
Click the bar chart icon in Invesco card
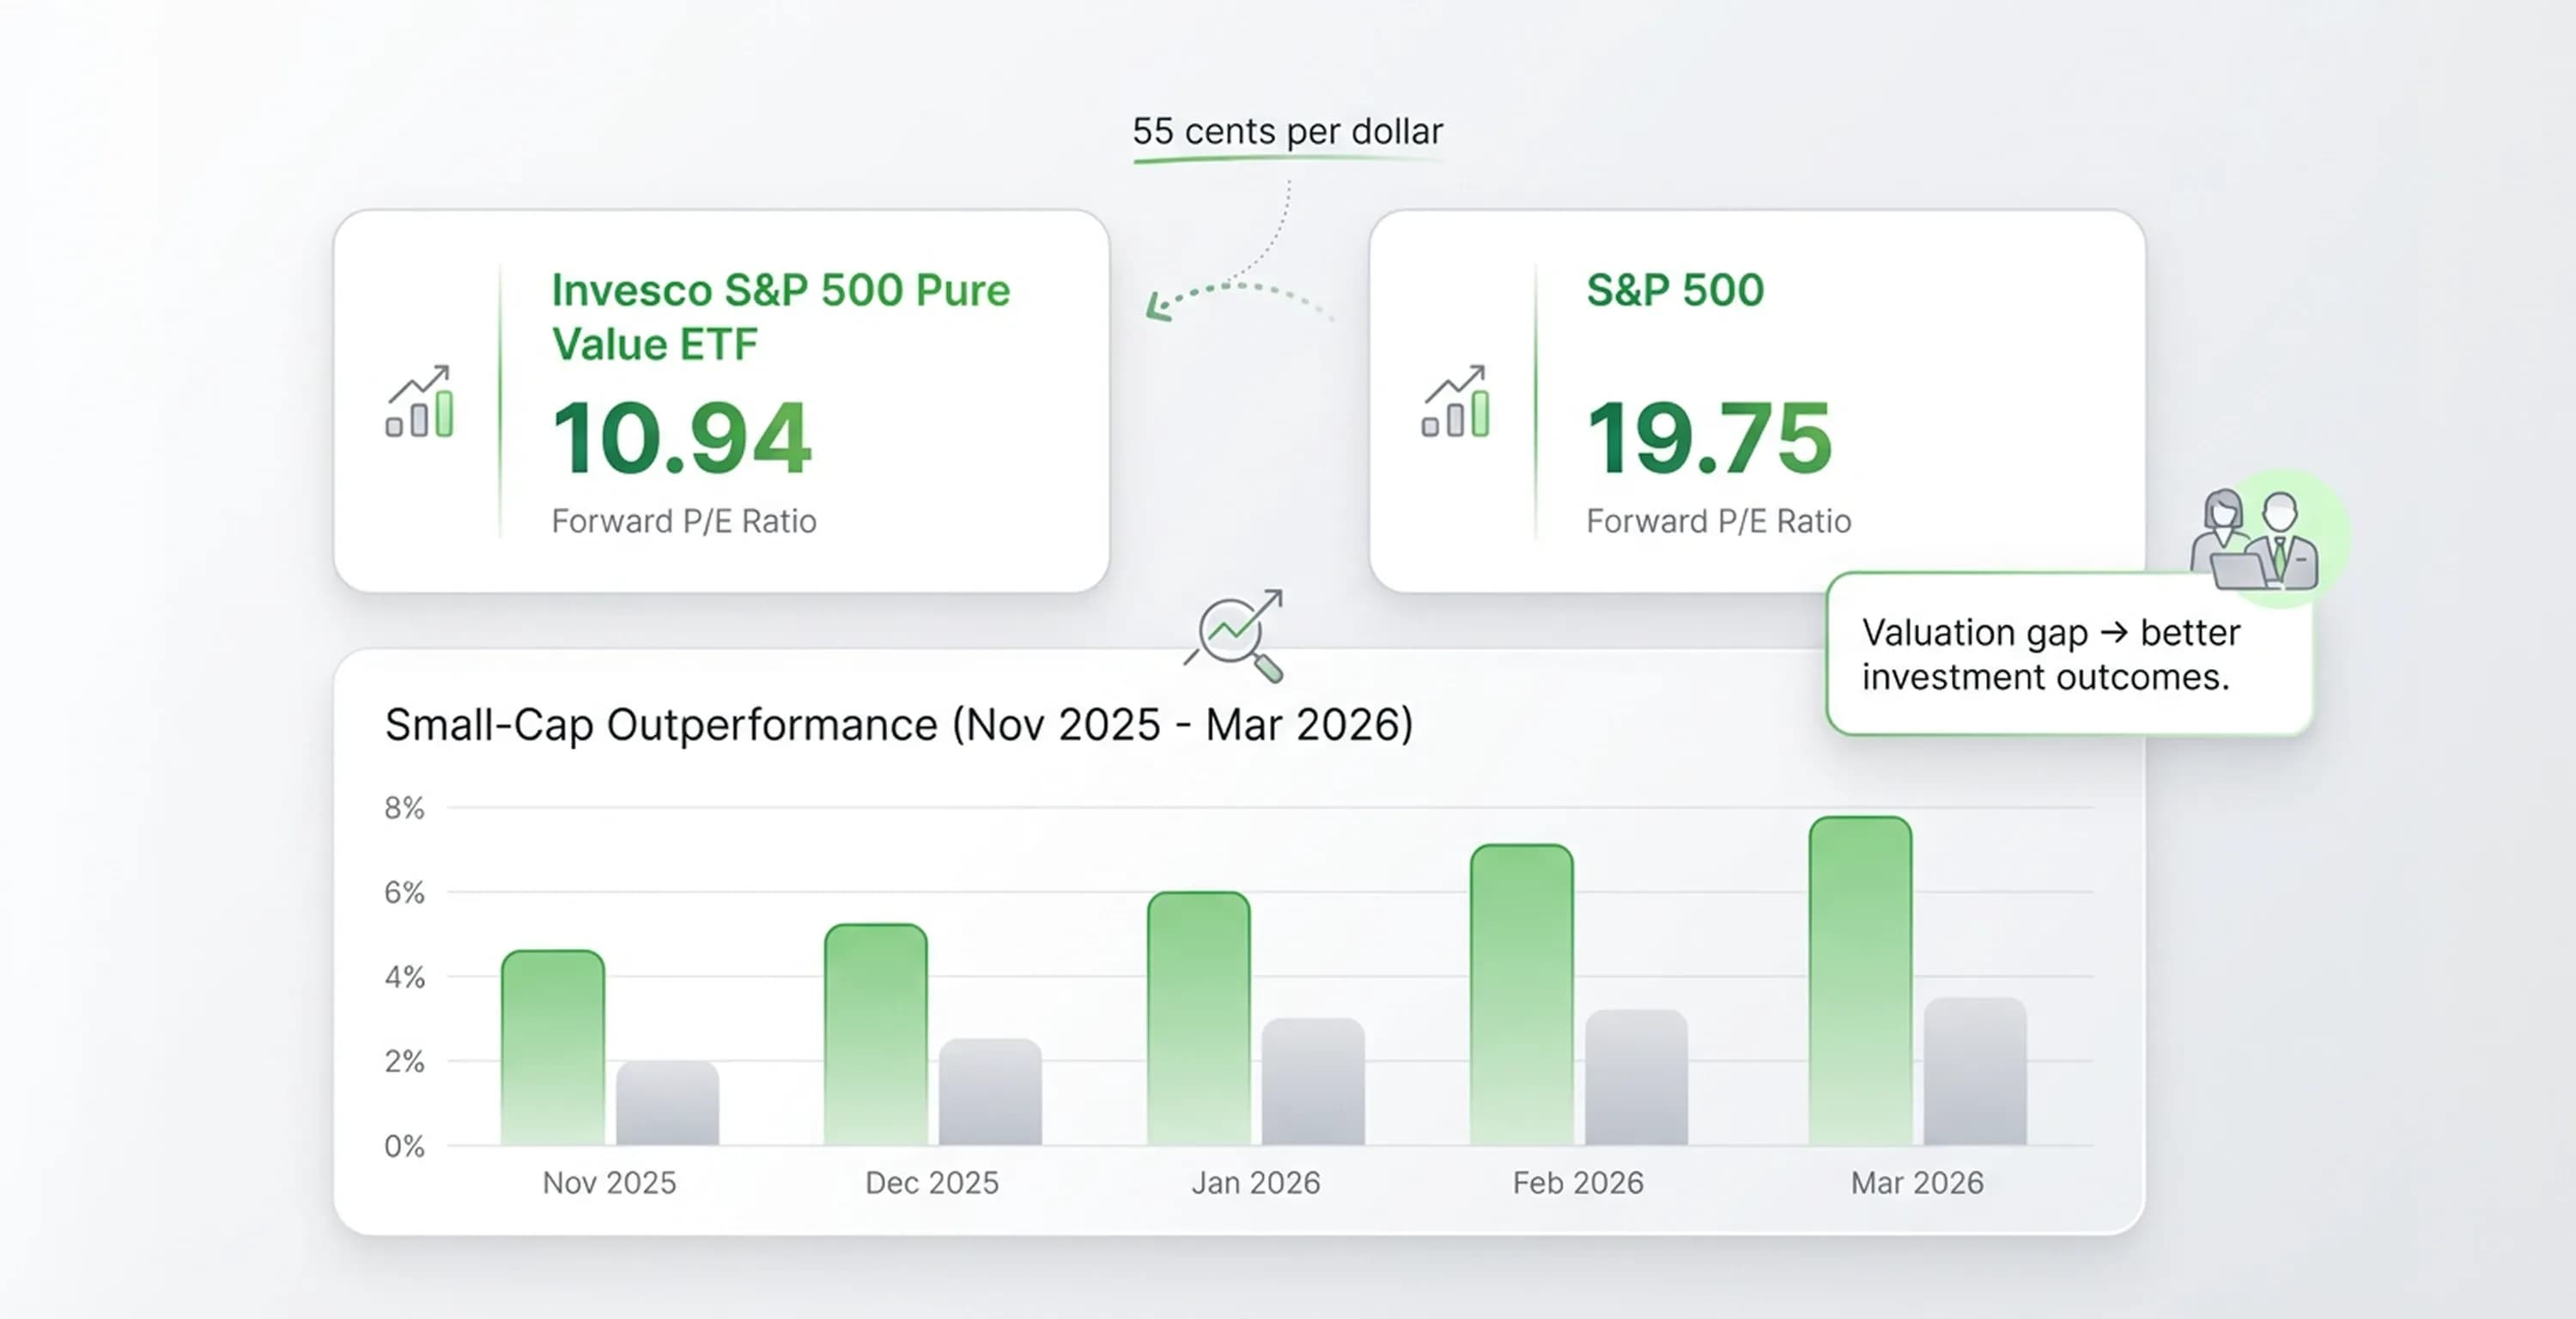coord(420,401)
